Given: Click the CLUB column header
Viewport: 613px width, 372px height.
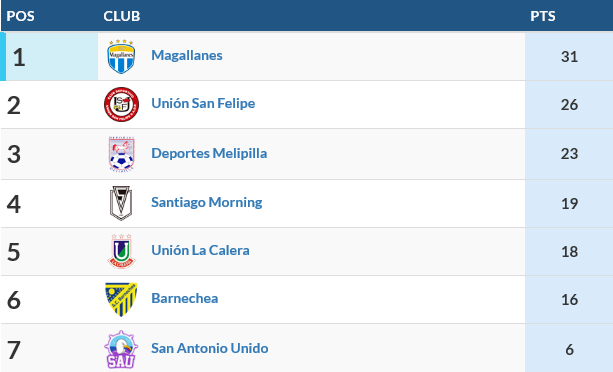Looking at the screenshot, I should tap(122, 16).
